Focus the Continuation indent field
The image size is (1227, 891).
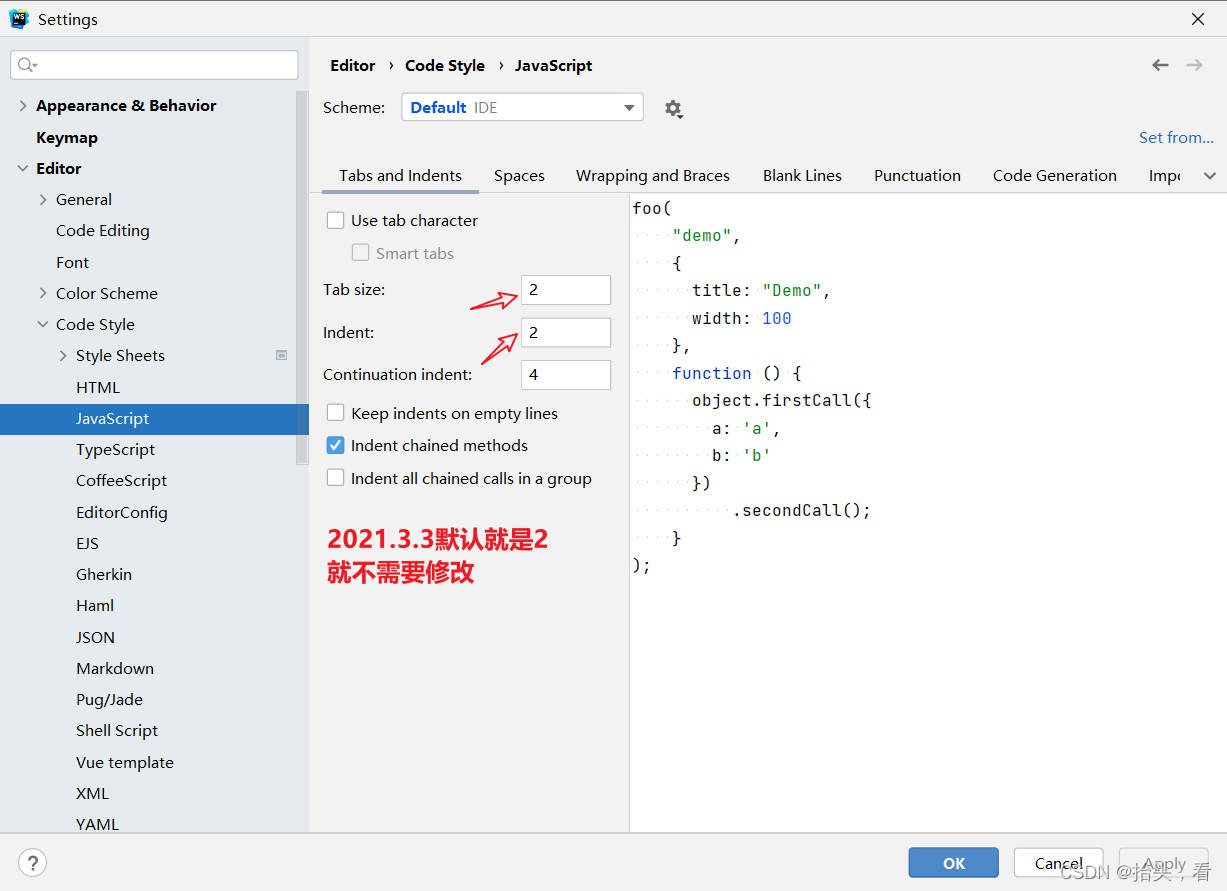point(566,375)
